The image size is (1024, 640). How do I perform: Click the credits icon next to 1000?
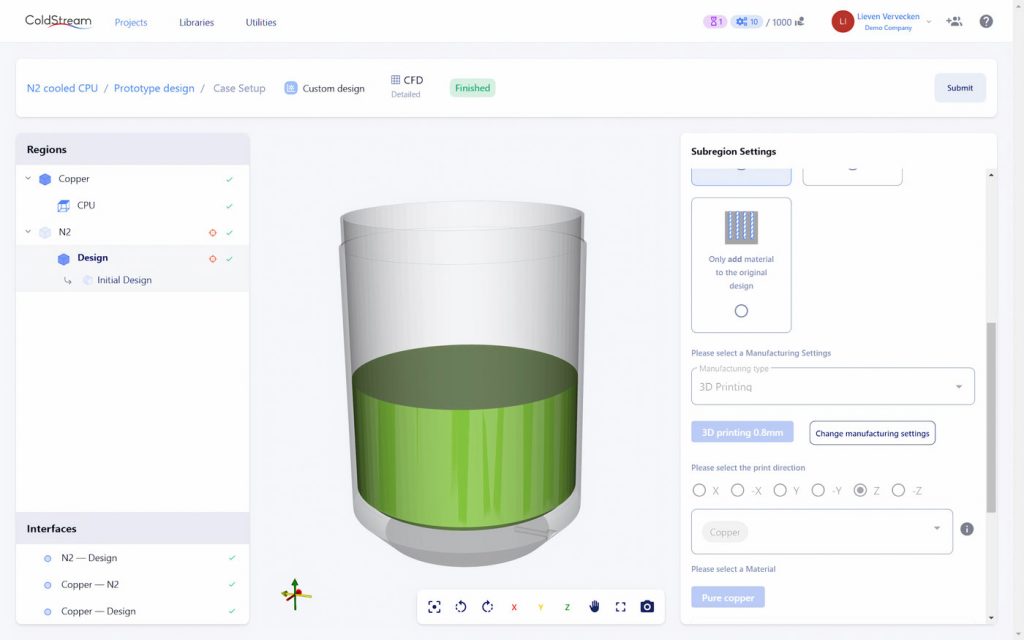click(x=800, y=22)
